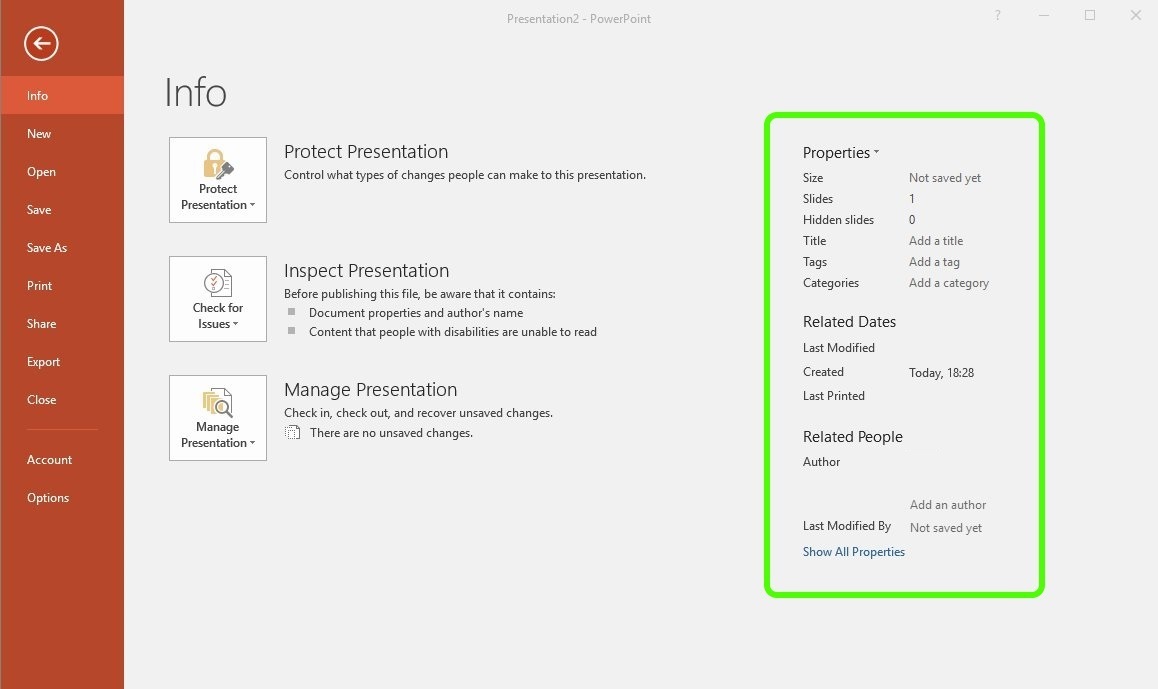Viewport: 1158px width, 689px height.
Task: Select New in the sidebar
Action: coord(39,134)
